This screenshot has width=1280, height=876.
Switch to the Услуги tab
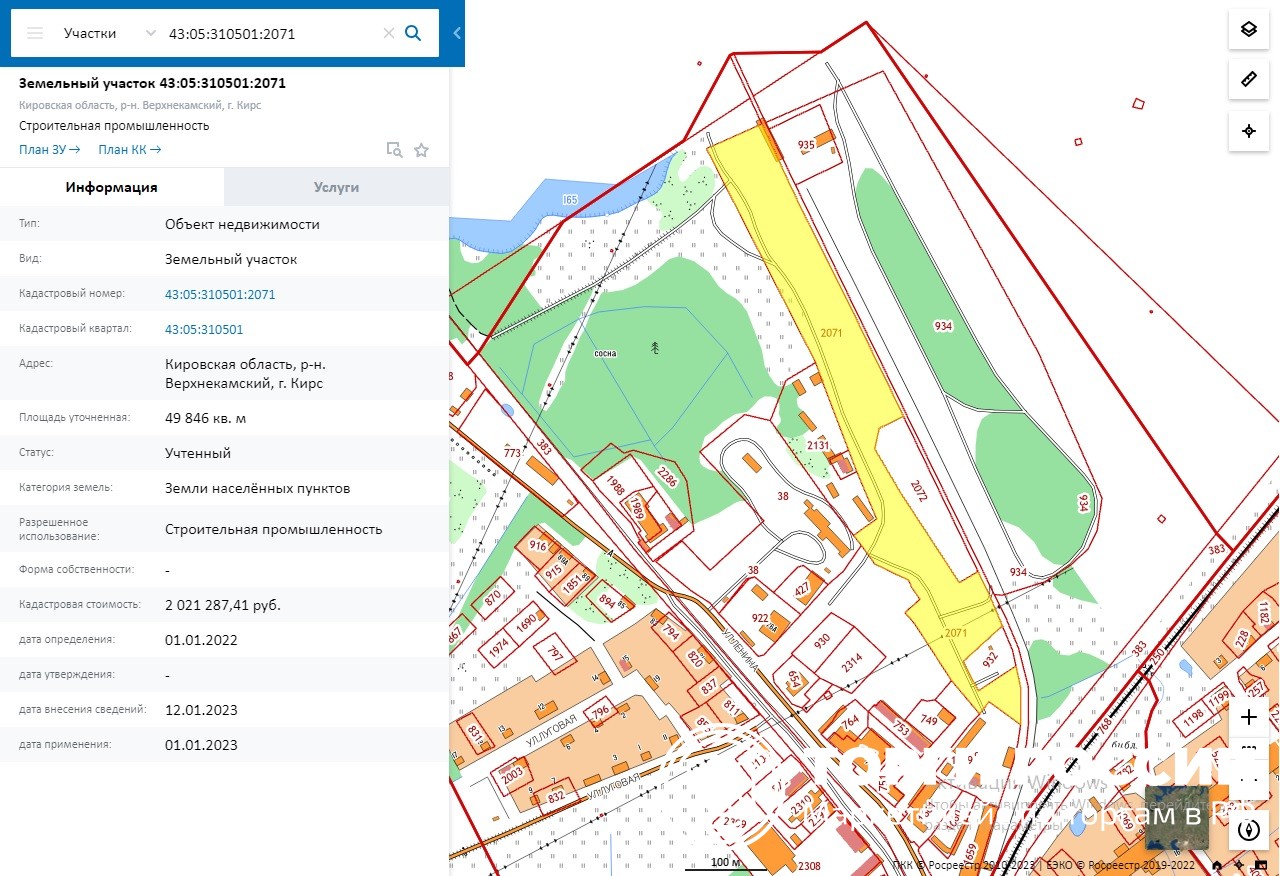[x=336, y=187]
